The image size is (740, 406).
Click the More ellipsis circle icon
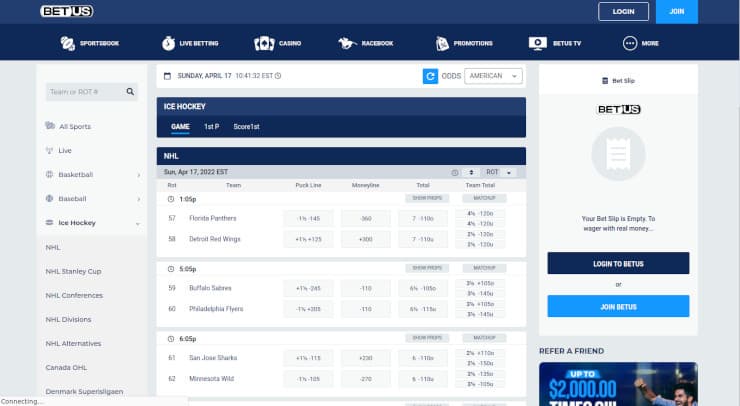[630, 43]
